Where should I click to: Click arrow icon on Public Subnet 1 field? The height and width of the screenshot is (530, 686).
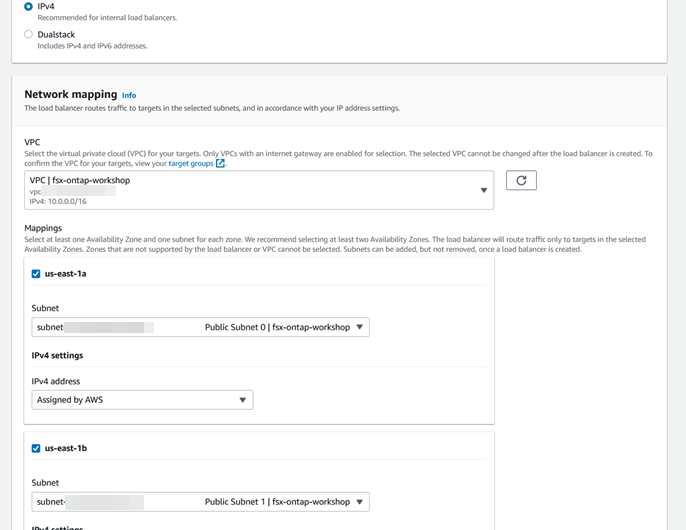[x=359, y=502]
